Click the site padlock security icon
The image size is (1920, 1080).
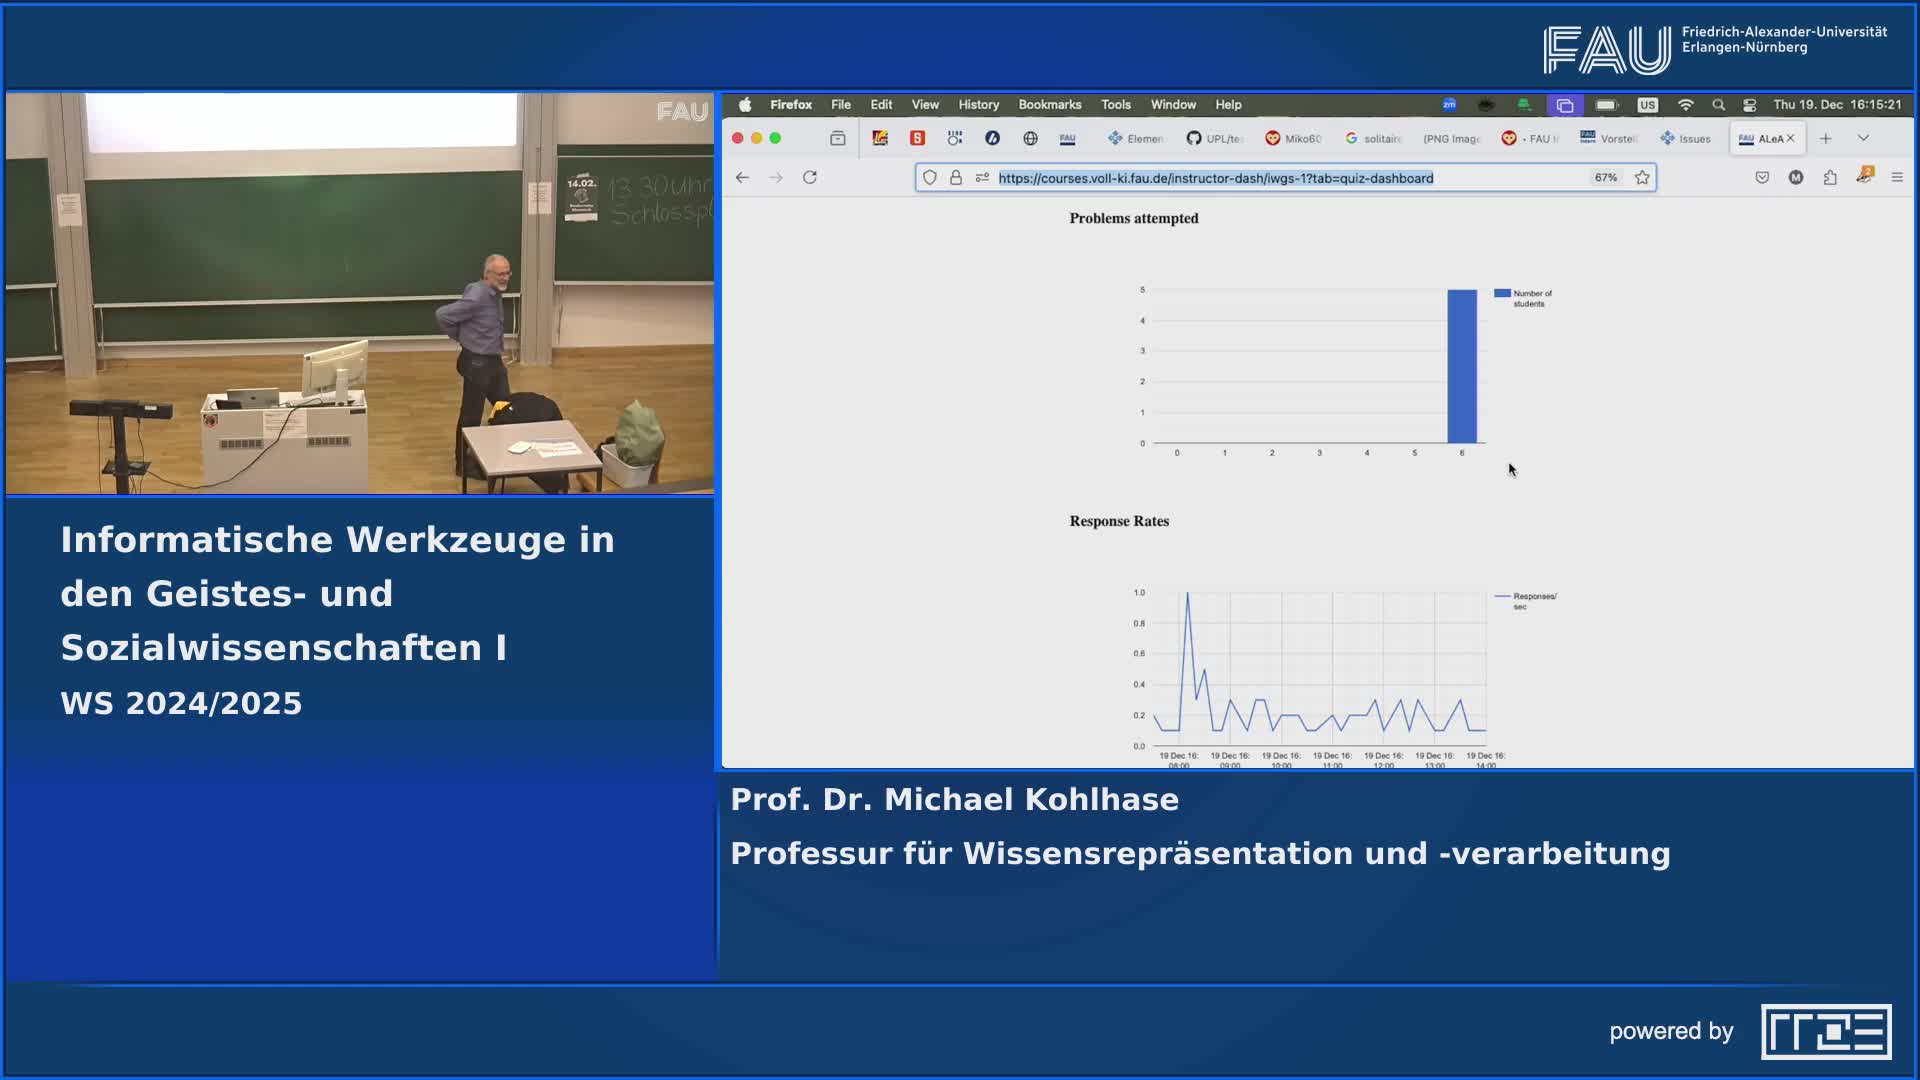click(956, 177)
